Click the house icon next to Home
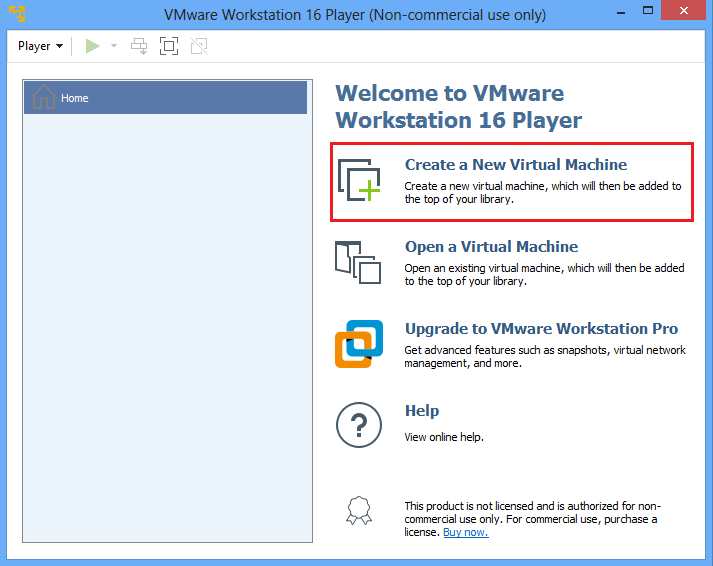The image size is (713, 566). 44,98
